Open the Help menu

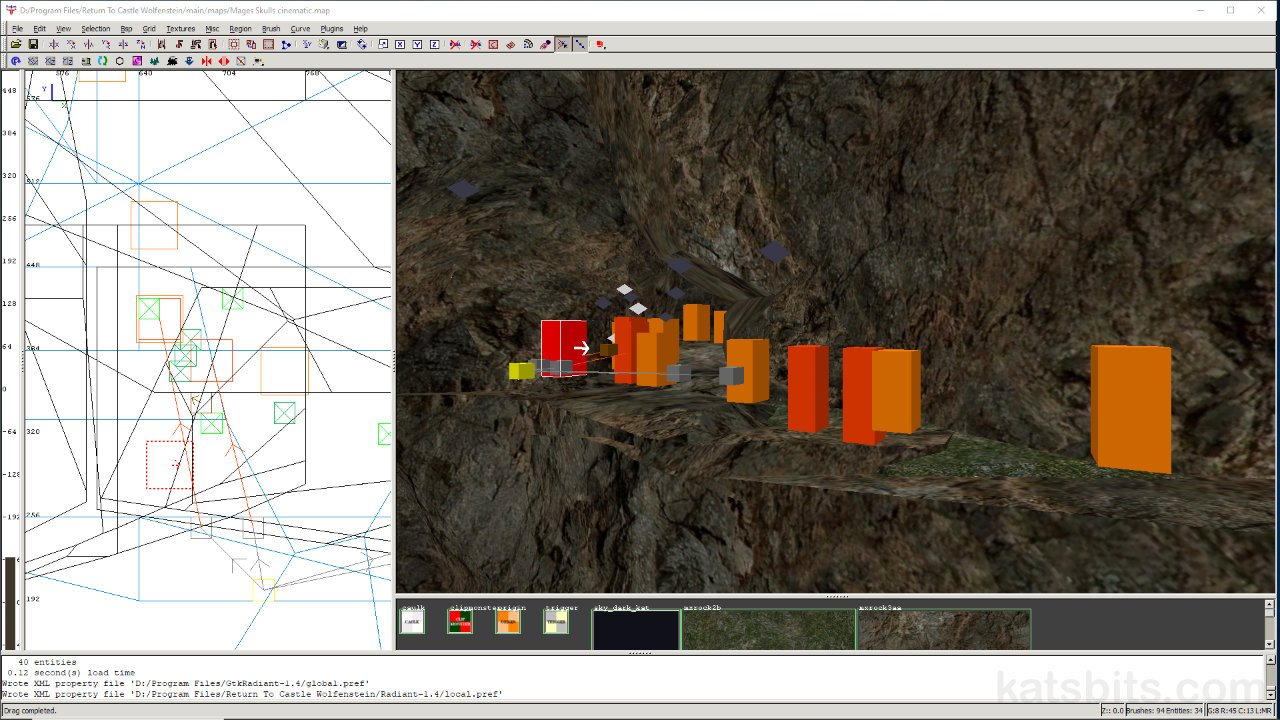(x=361, y=29)
